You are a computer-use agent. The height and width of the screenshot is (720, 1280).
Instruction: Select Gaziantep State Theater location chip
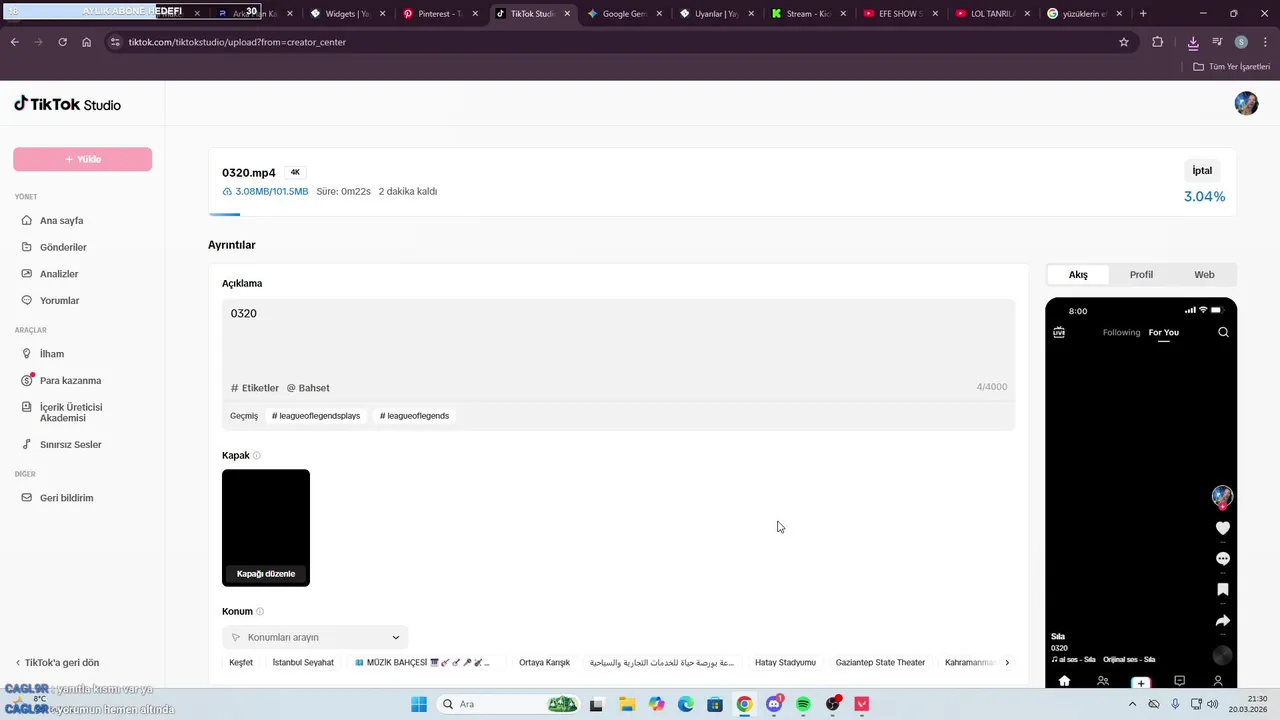tap(880, 663)
